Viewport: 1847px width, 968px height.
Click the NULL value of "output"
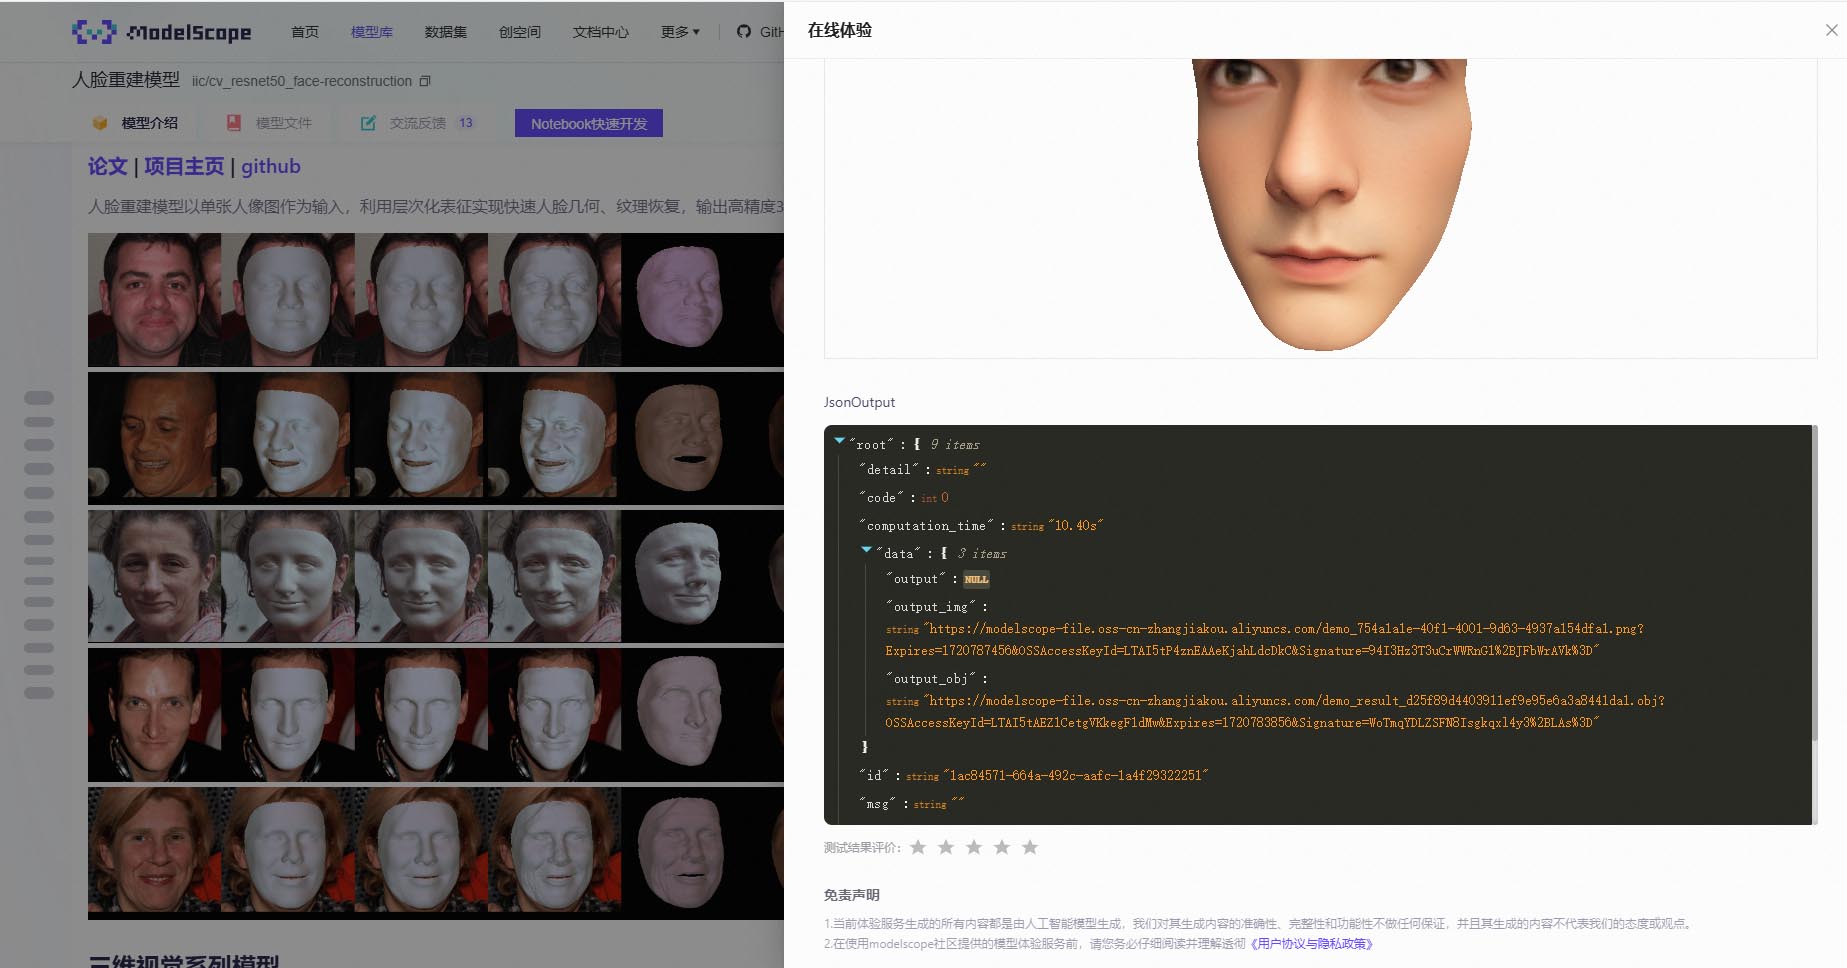pyautogui.click(x=976, y=579)
